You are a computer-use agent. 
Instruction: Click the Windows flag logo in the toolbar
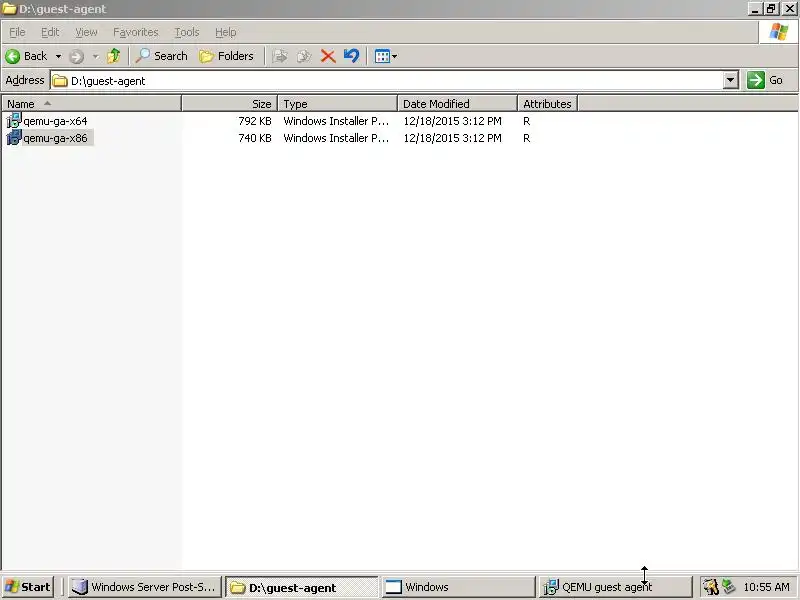click(779, 32)
